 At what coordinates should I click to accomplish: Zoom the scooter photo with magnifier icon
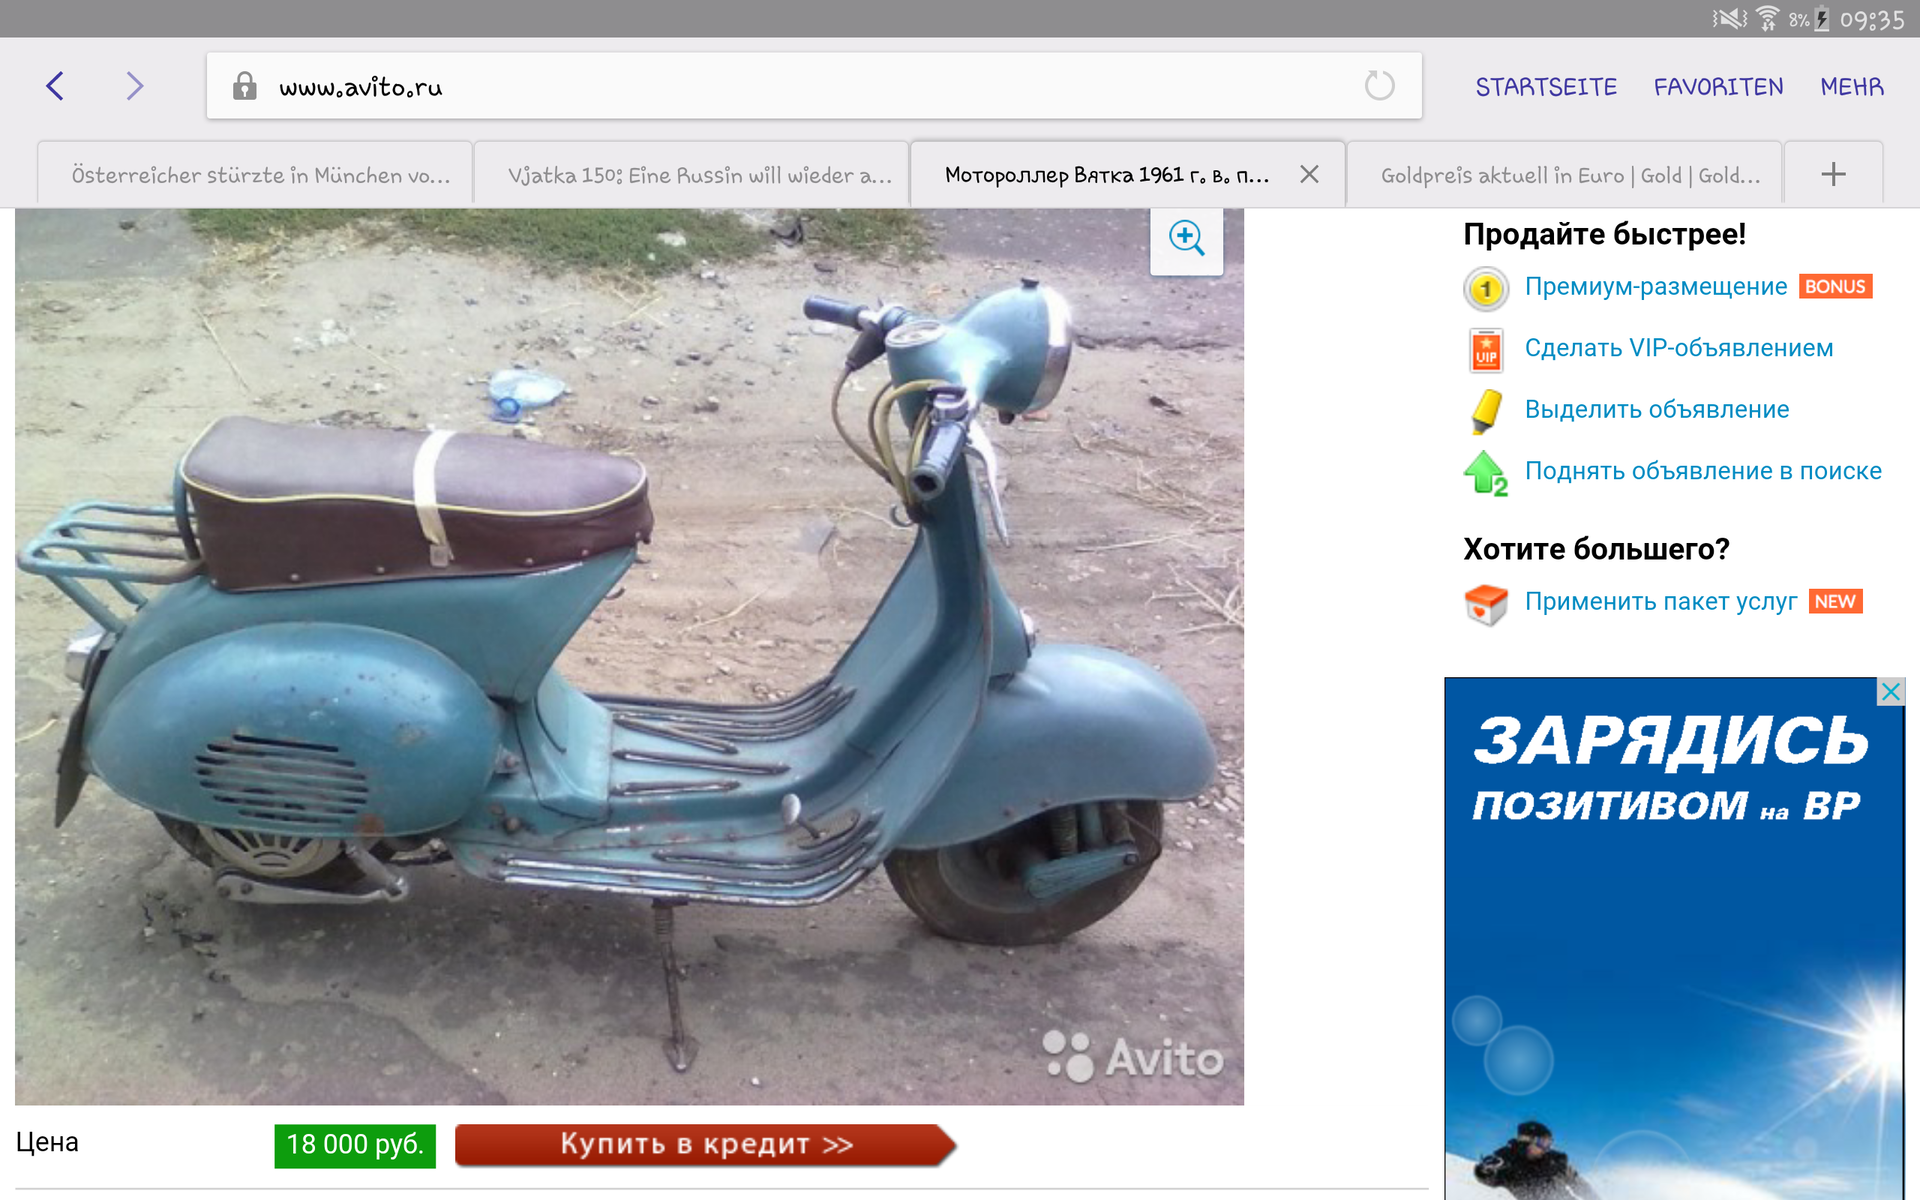(x=1186, y=239)
